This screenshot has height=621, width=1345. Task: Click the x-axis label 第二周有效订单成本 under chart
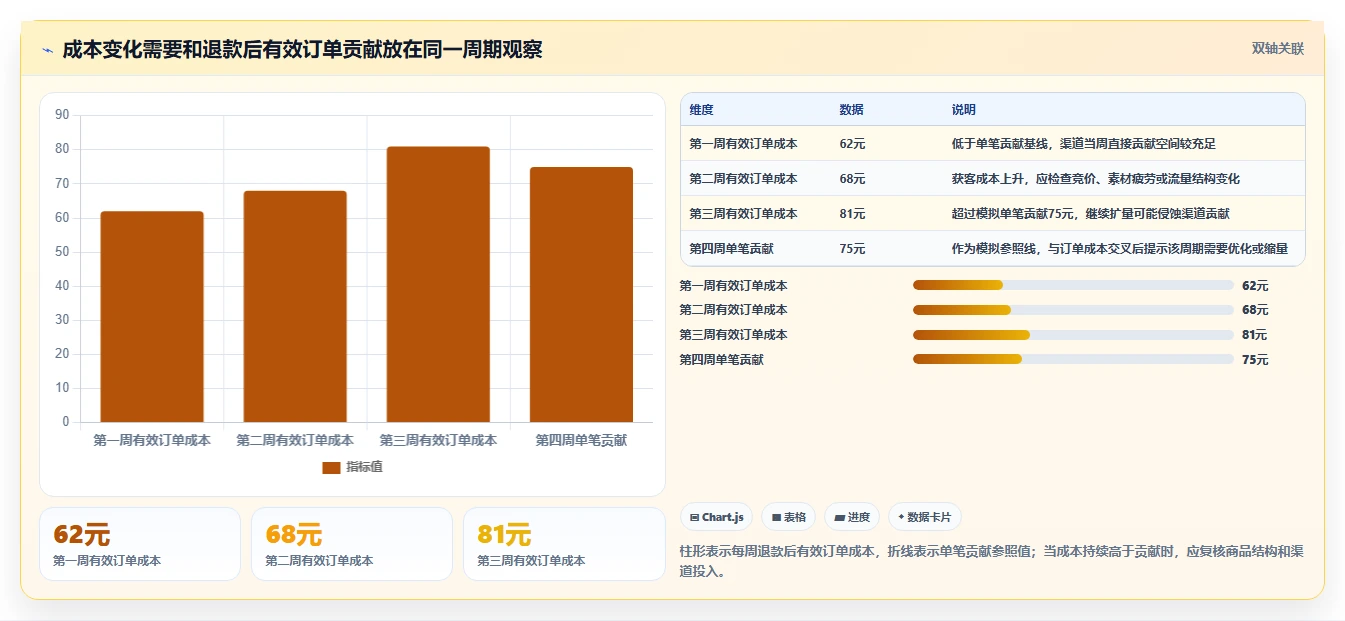(295, 440)
